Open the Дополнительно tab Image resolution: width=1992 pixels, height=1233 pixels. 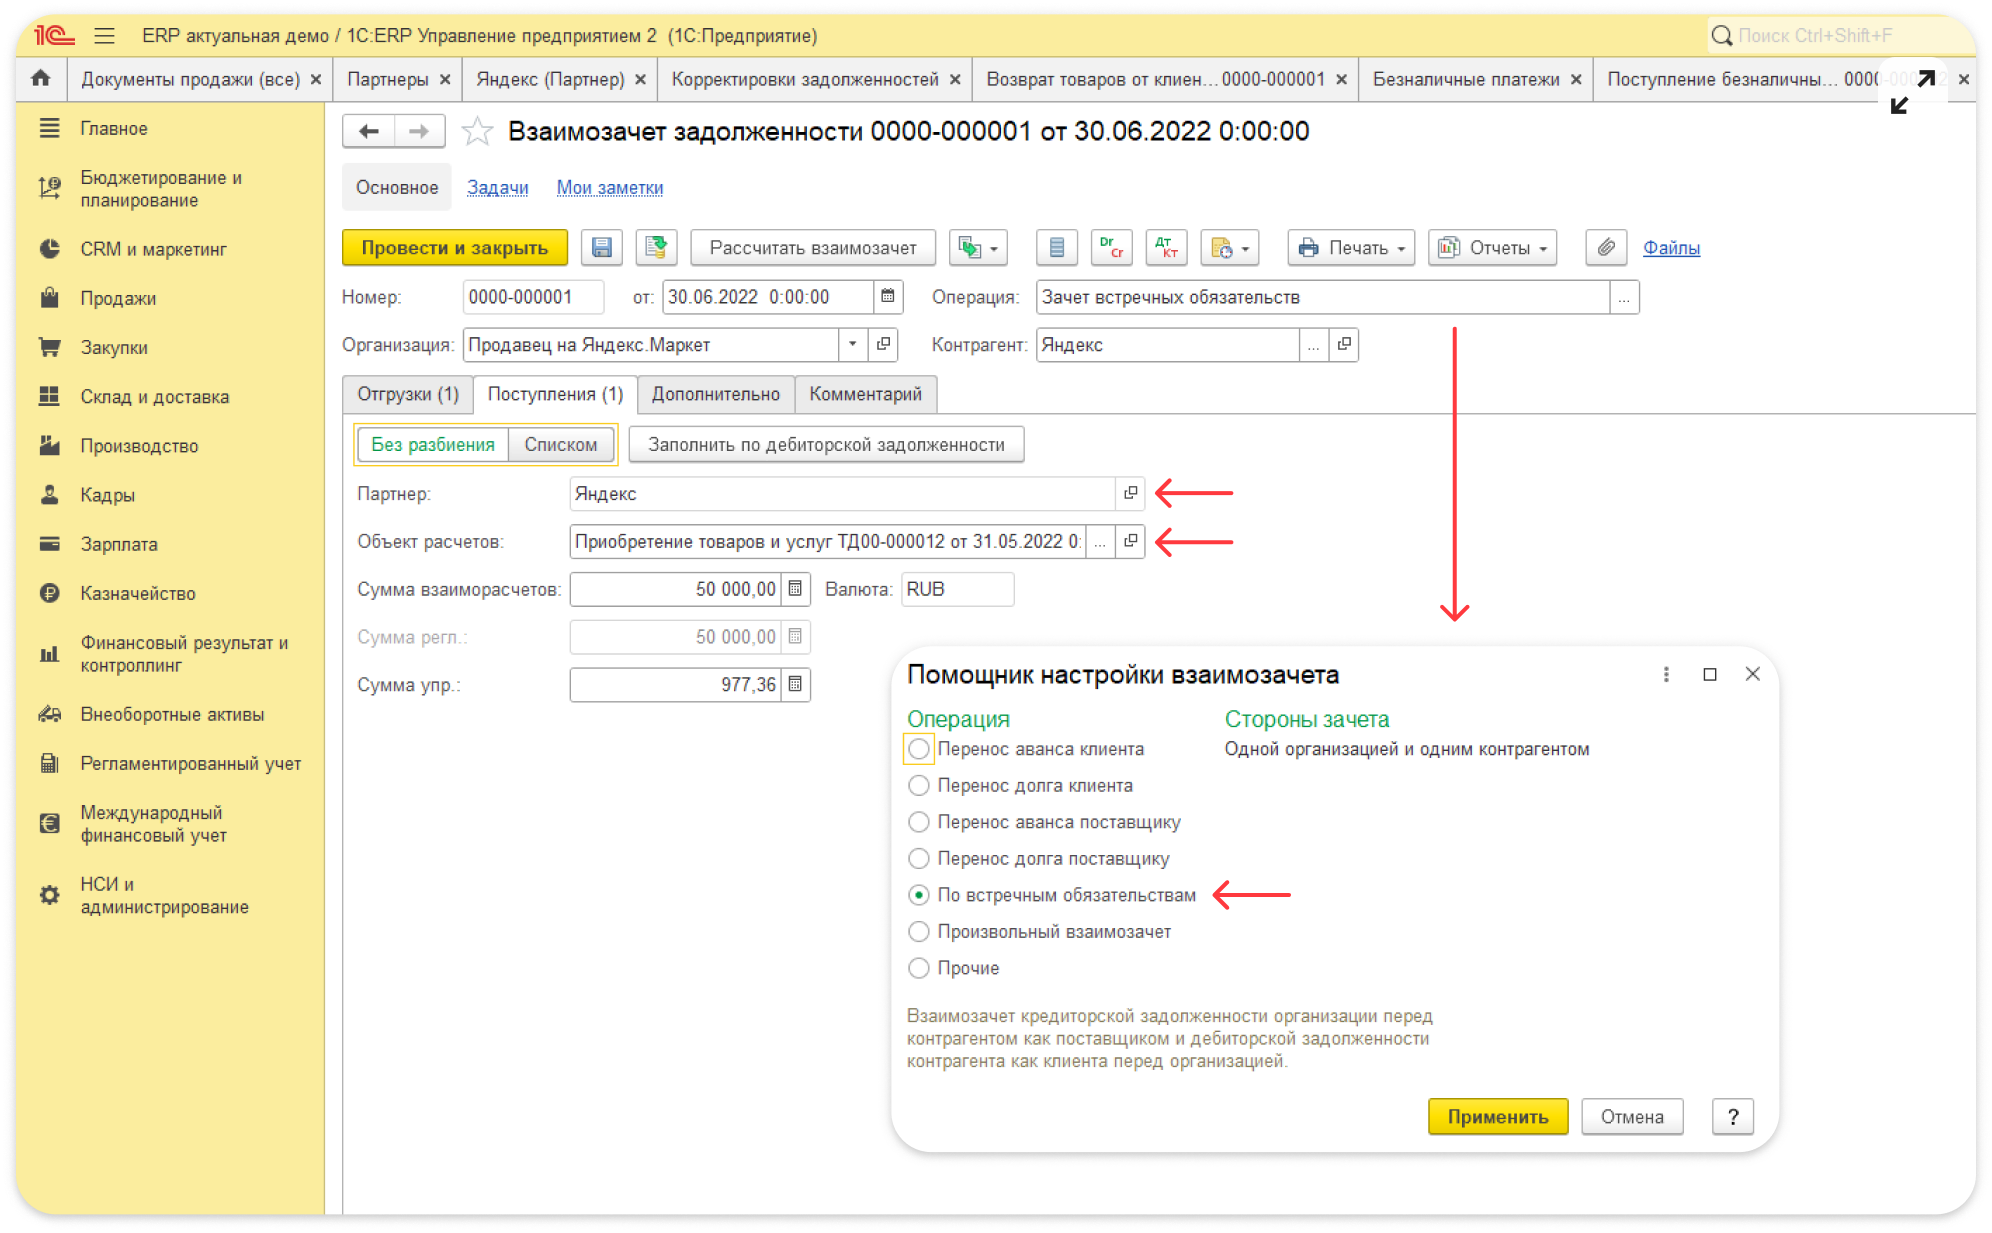point(715,394)
